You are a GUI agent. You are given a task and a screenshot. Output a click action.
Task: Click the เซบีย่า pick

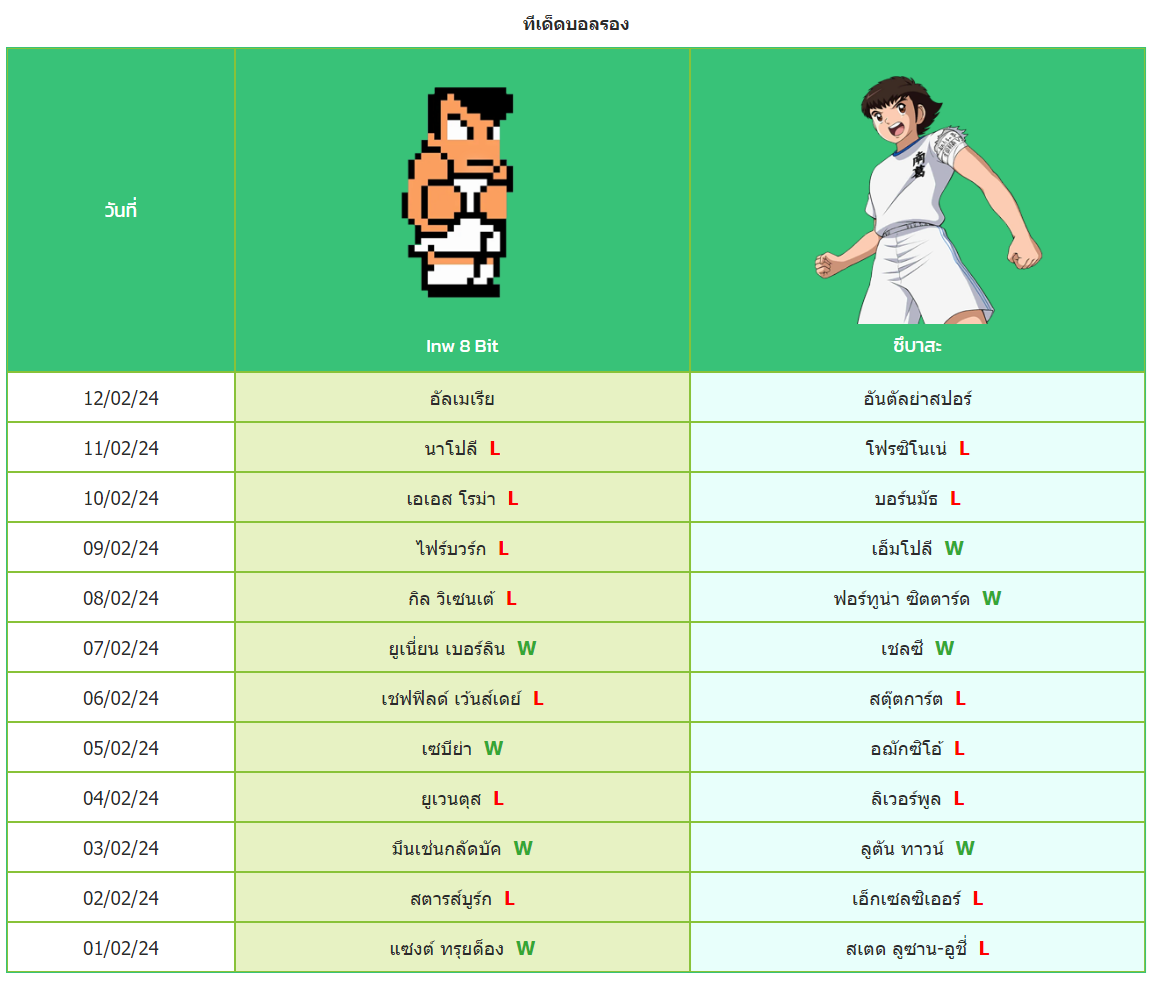pyautogui.click(x=446, y=748)
